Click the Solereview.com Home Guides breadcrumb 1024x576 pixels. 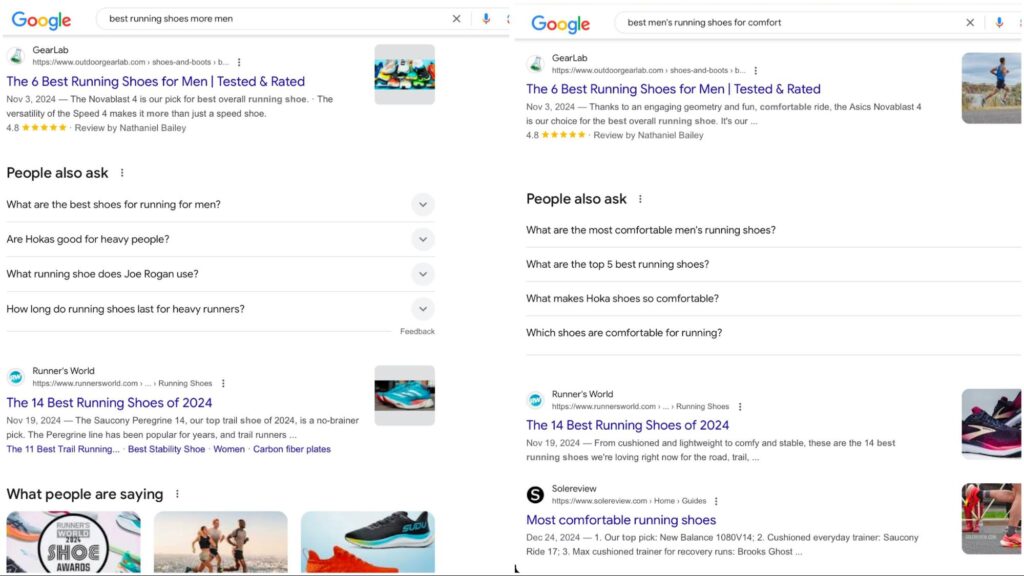629,501
